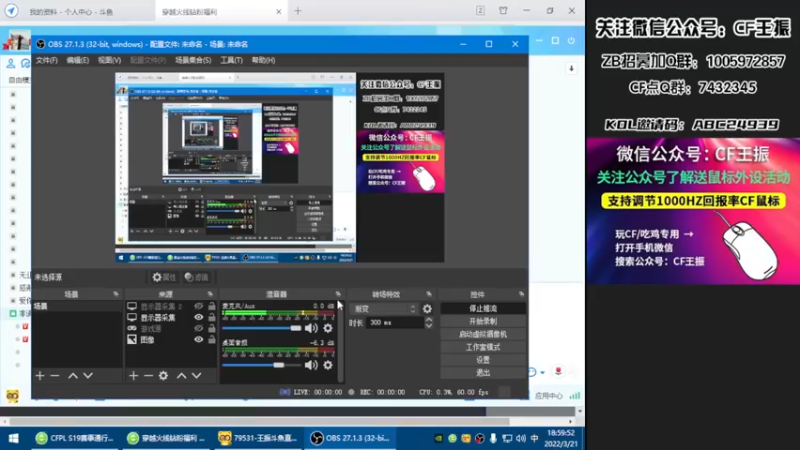Select the 图像 source row
Viewport: 800px width, 450px height.
[171, 340]
